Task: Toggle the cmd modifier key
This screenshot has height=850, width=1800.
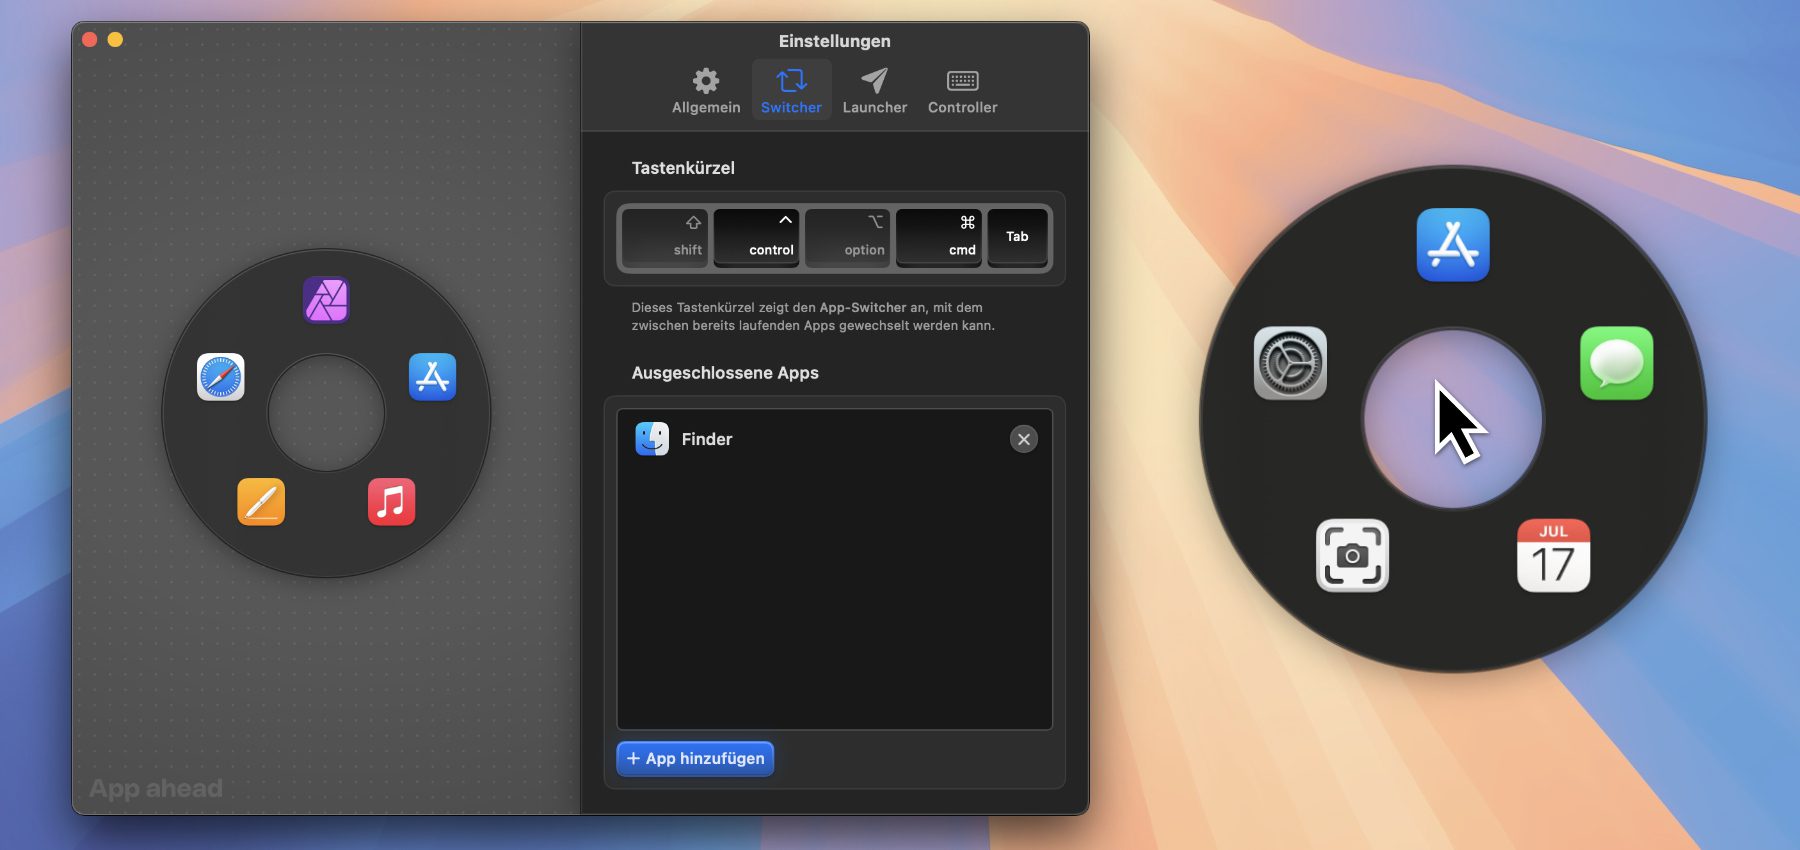Action: [x=939, y=238]
